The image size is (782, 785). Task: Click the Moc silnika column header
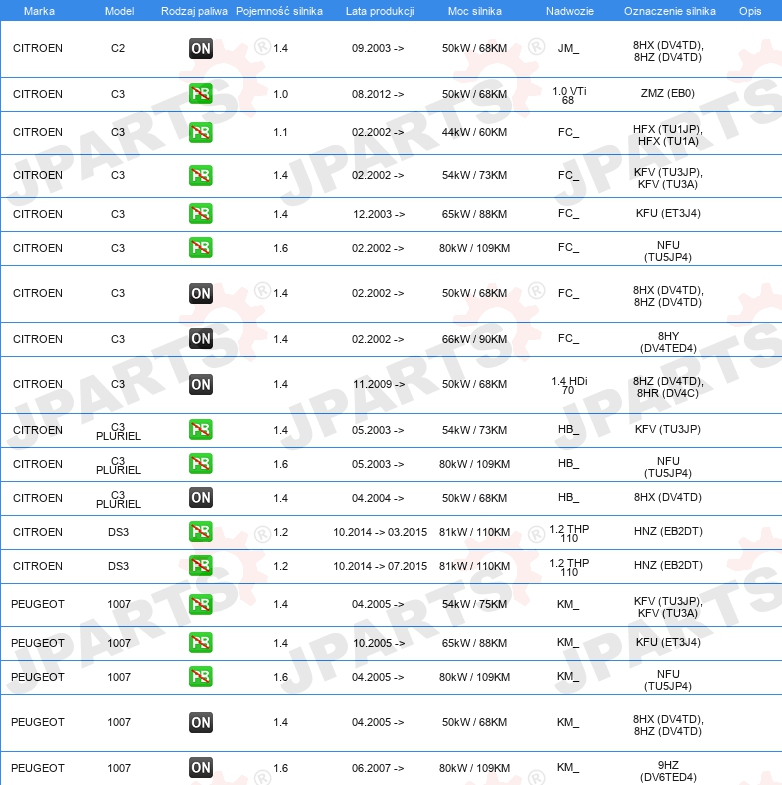tap(475, 11)
